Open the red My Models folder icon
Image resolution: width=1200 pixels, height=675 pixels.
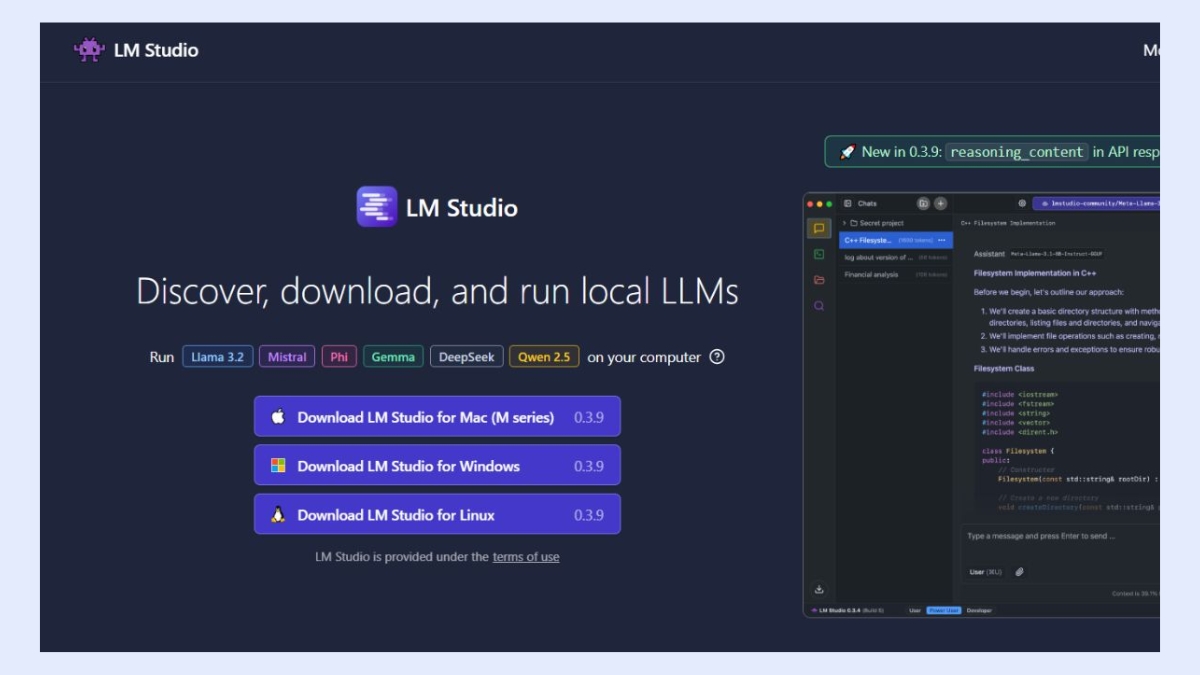(819, 280)
